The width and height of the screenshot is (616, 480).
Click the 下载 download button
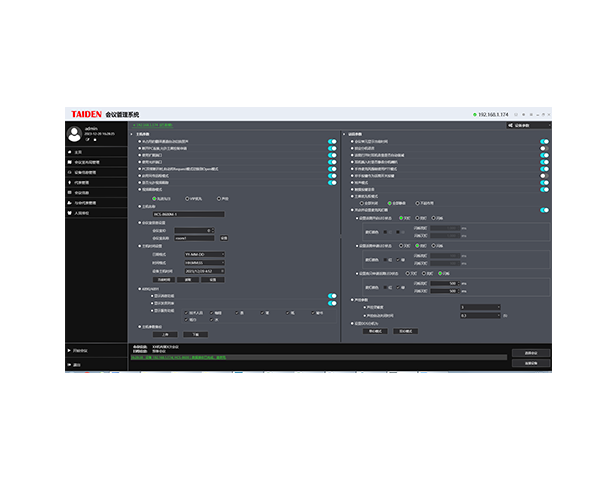[194, 334]
